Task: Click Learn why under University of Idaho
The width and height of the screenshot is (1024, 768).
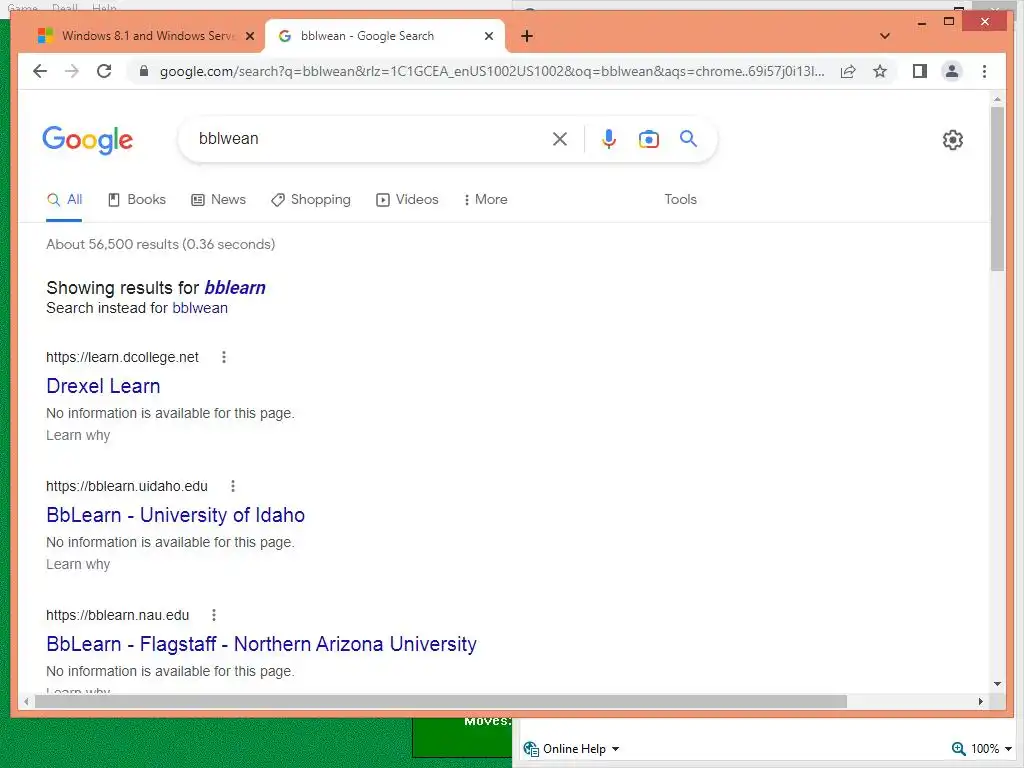Action: pos(78,564)
